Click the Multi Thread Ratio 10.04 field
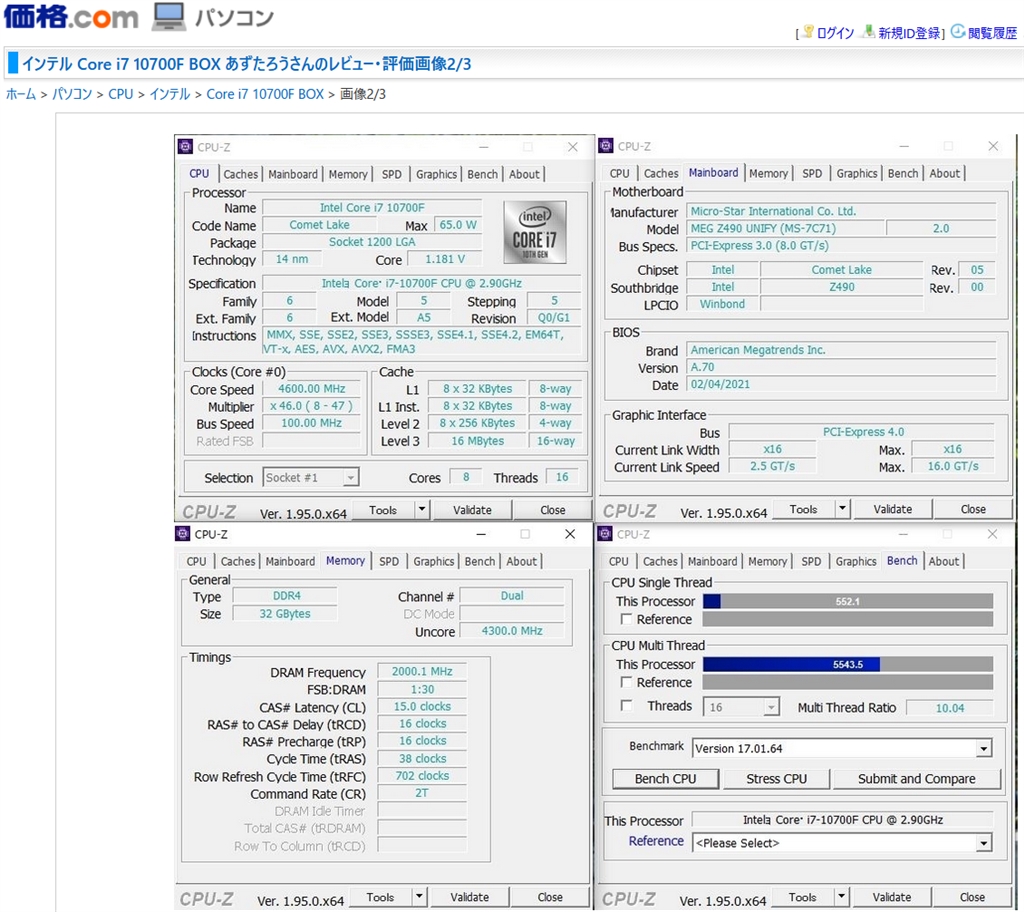Image resolution: width=1024 pixels, height=912 pixels. (950, 708)
